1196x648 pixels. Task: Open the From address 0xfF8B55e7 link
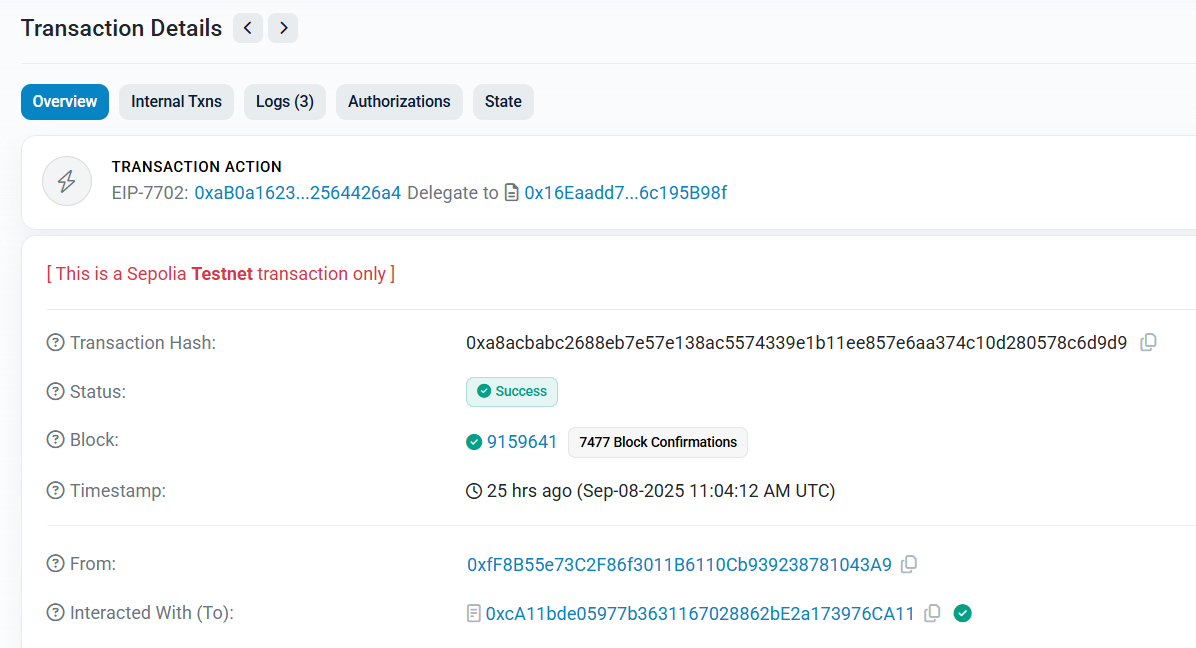point(679,565)
